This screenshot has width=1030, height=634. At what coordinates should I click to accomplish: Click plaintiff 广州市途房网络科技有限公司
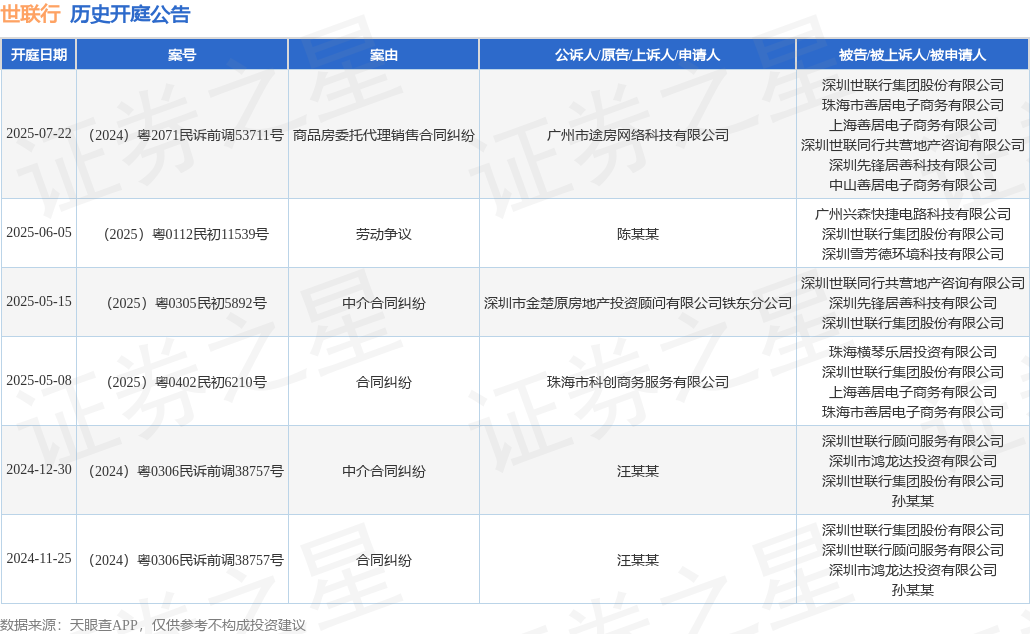coord(638,135)
